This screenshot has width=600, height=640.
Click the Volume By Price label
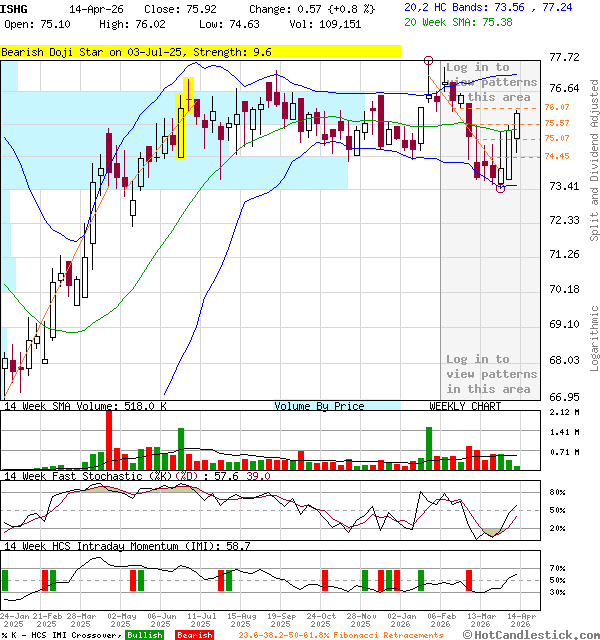tap(319, 406)
